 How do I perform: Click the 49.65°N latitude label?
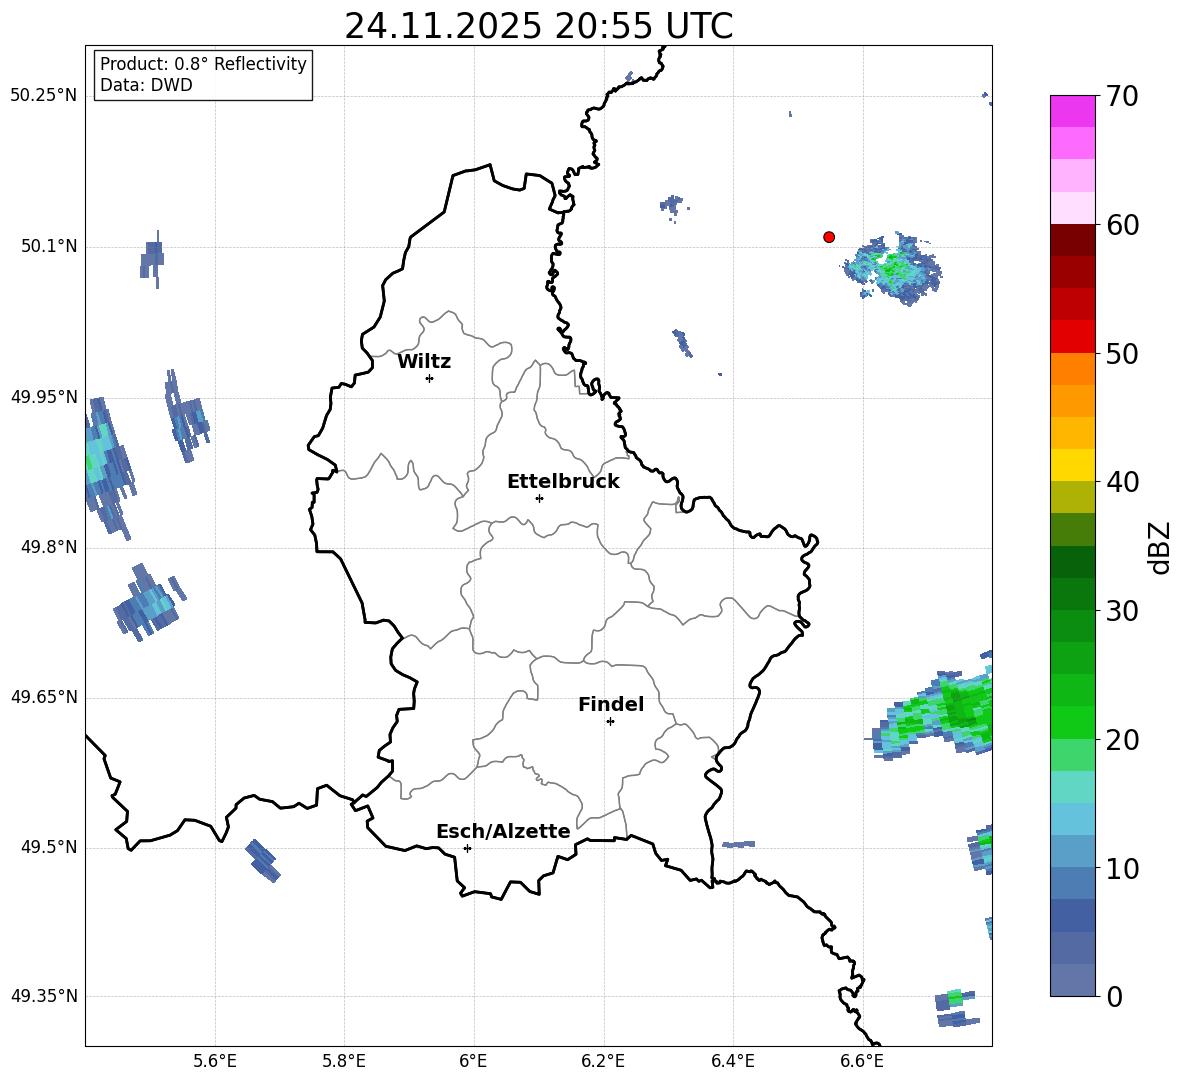tap(43, 696)
